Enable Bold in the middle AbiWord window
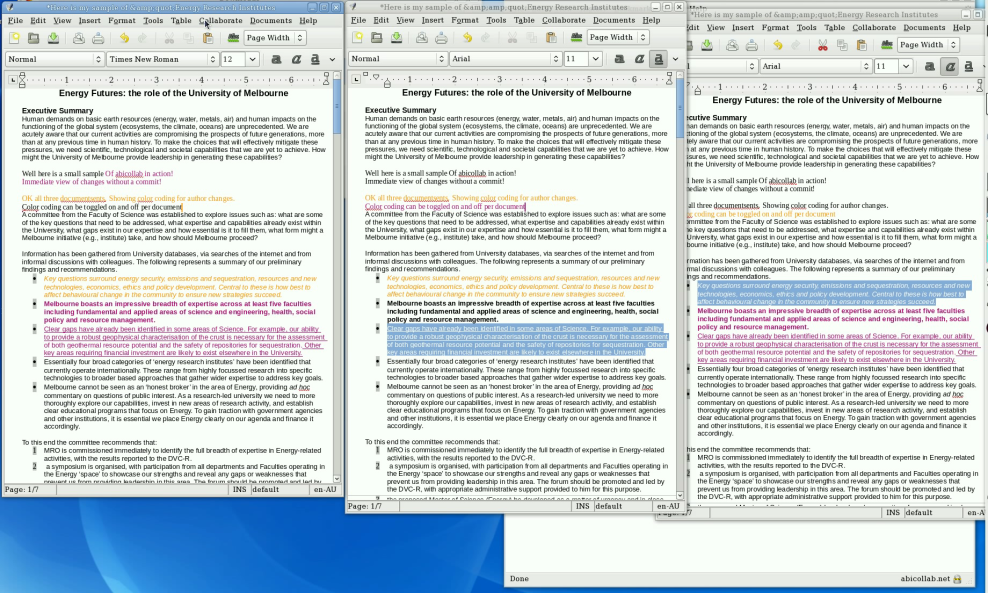 [619, 59]
